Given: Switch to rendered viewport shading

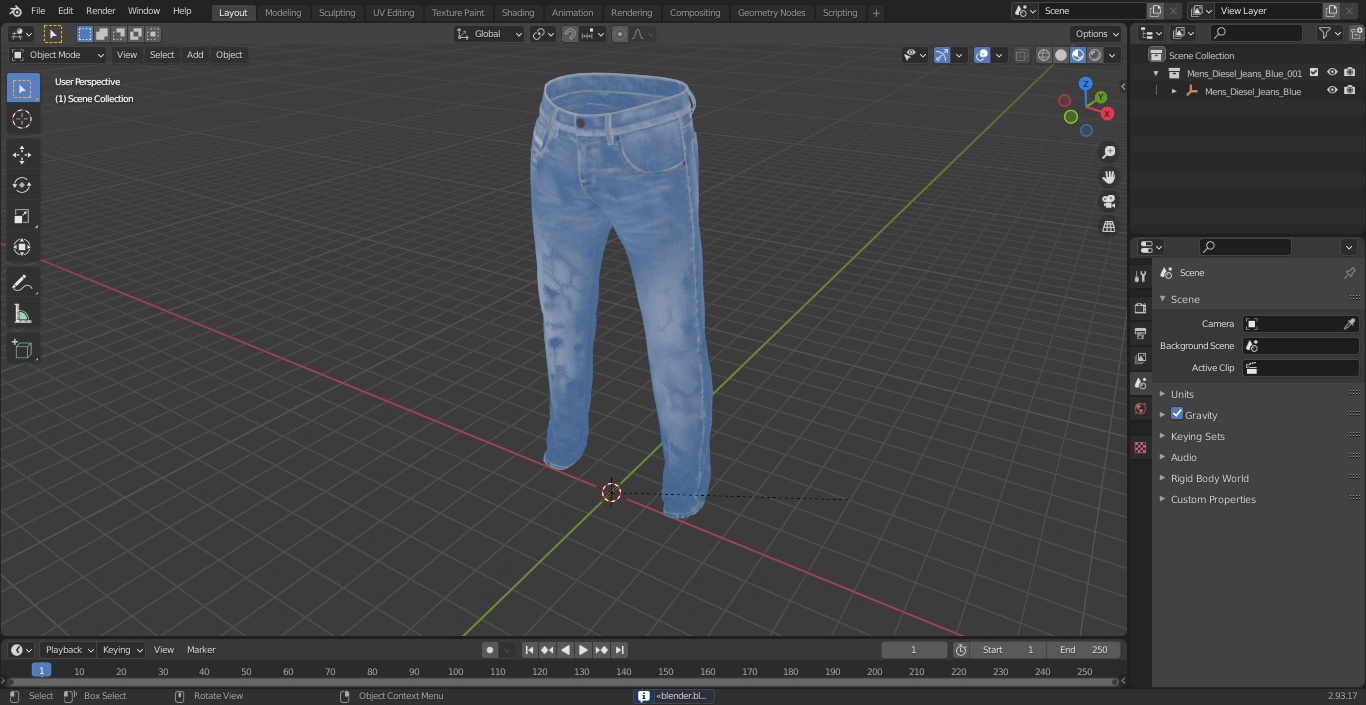Looking at the screenshot, I should tap(1095, 55).
